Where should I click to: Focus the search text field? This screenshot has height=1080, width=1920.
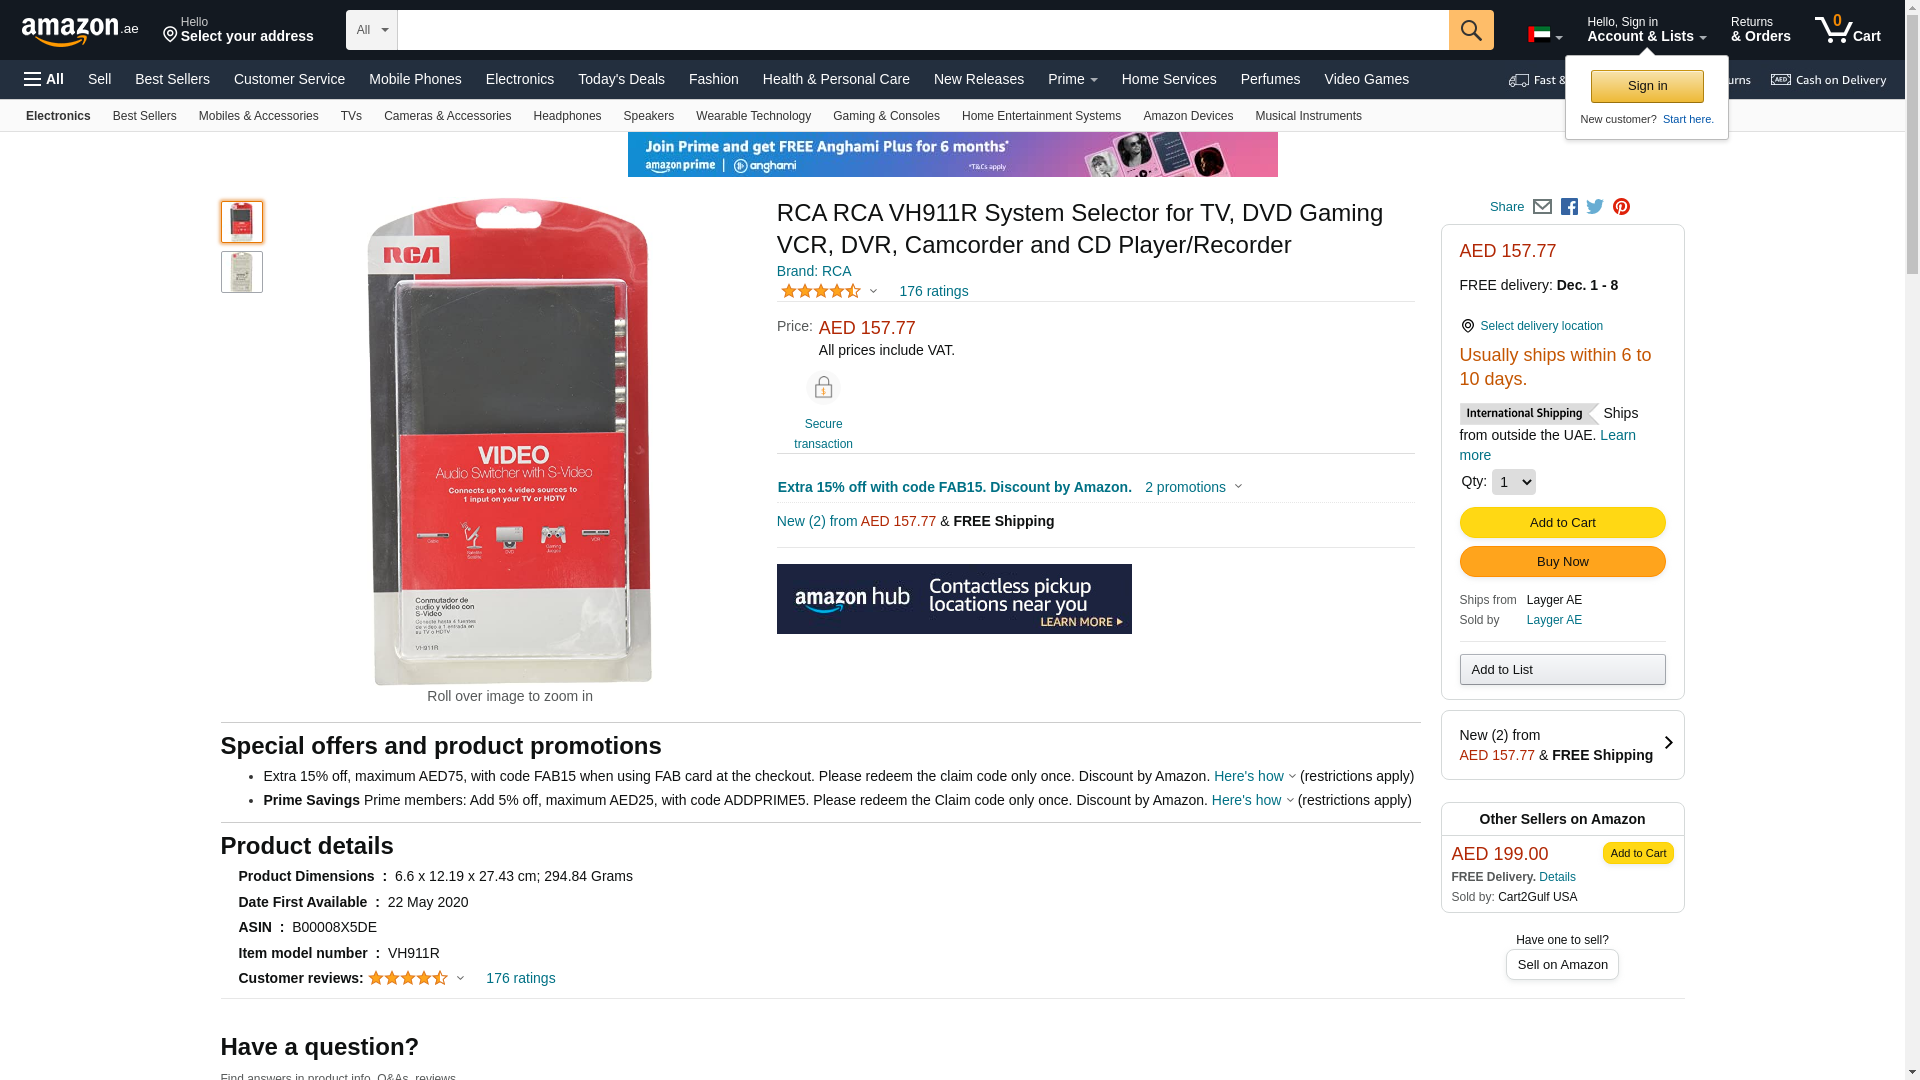click(x=922, y=30)
